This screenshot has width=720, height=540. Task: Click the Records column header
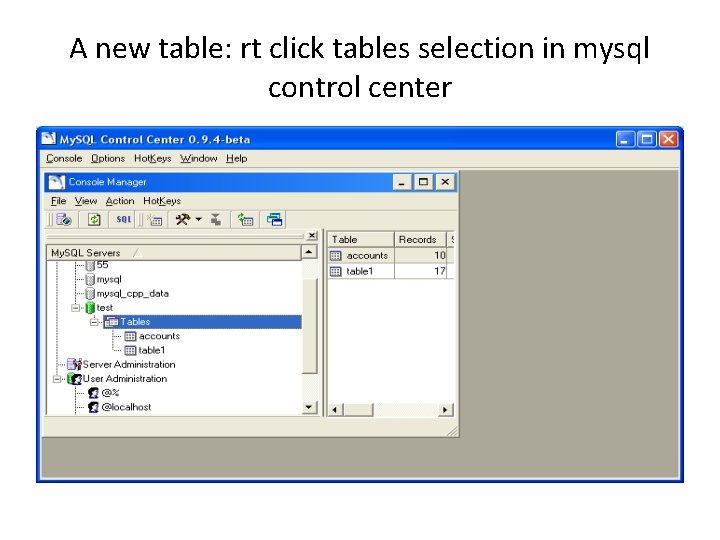tap(420, 240)
